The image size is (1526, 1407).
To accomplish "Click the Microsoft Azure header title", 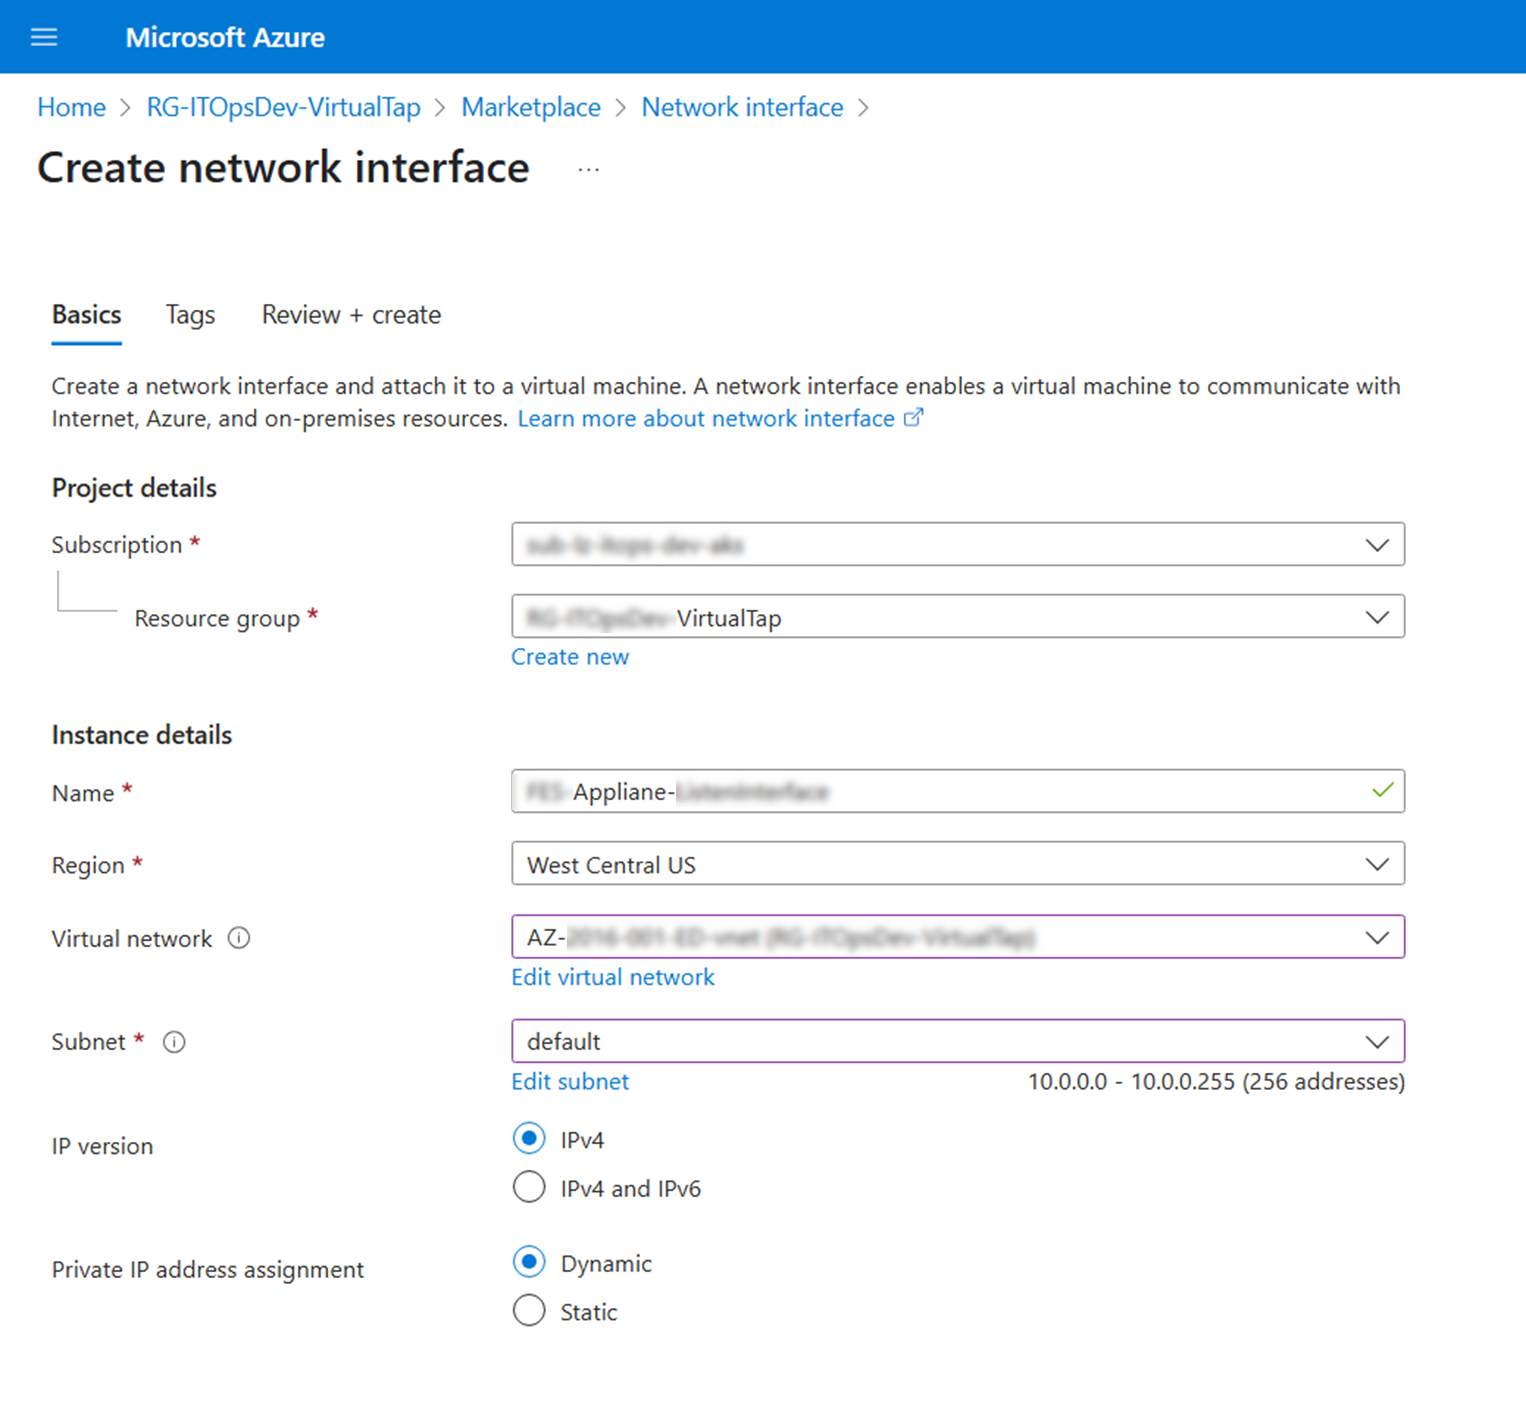I will tap(225, 37).
